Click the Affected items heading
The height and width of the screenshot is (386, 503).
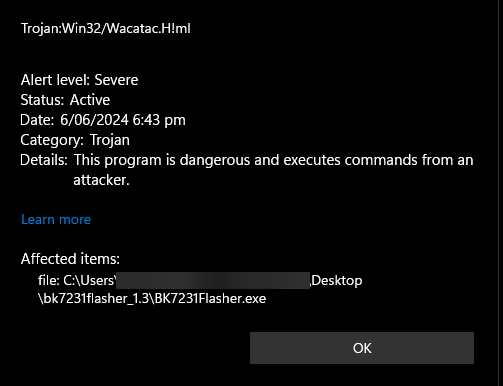tap(70, 259)
